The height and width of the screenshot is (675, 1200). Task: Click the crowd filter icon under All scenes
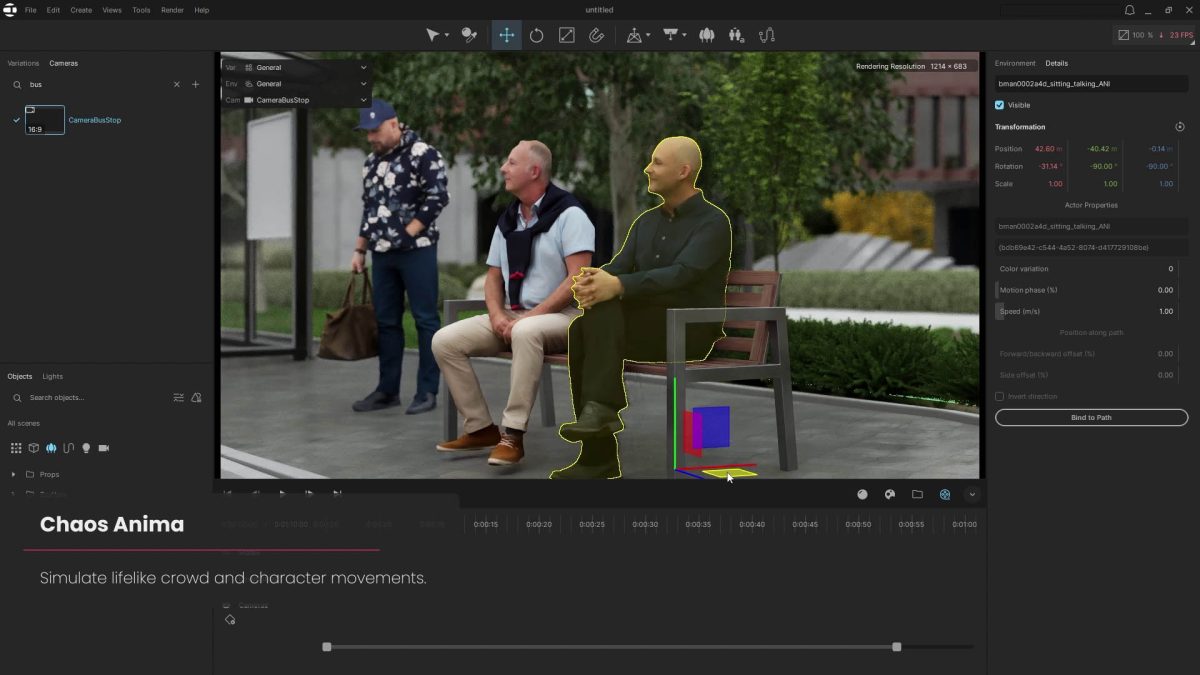[51, 448]
